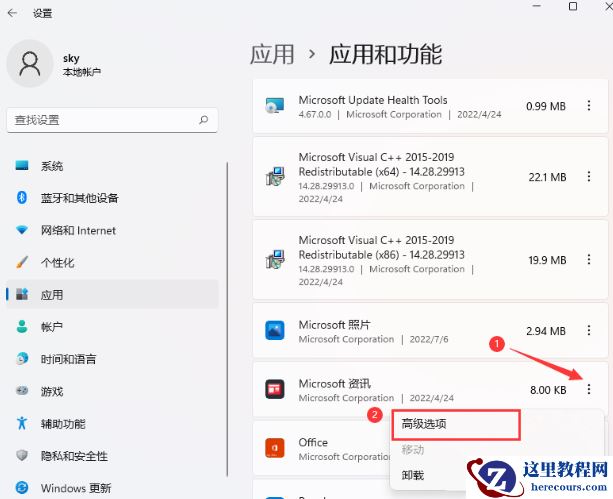Screen dimensions: 613x499
Task: Open 网络和 Internet settings
Action: click(112, 230)
